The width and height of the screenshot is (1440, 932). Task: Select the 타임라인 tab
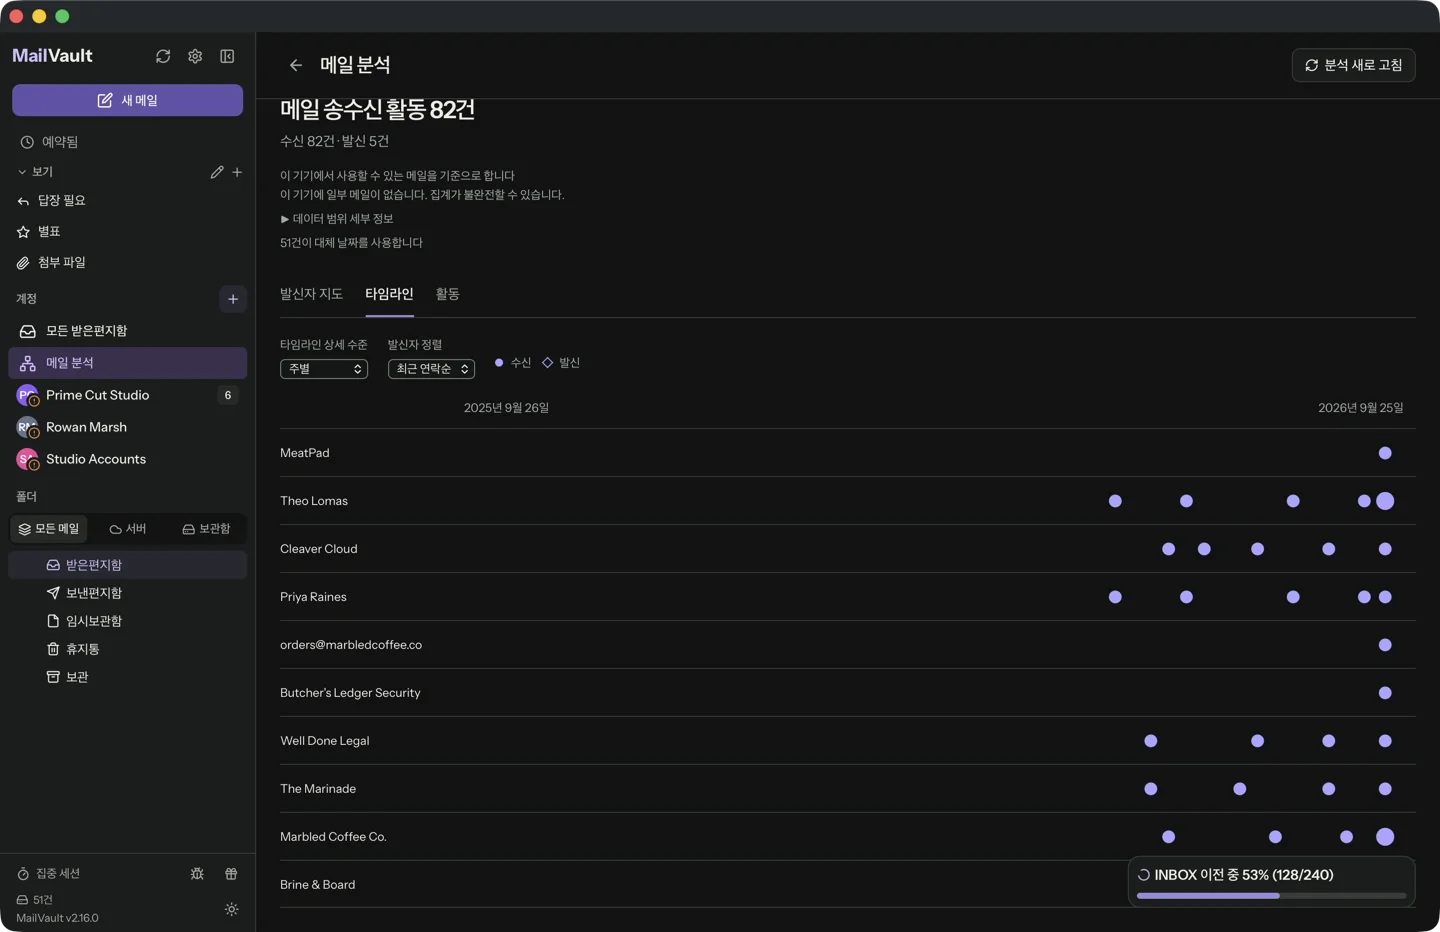[389, 294]
